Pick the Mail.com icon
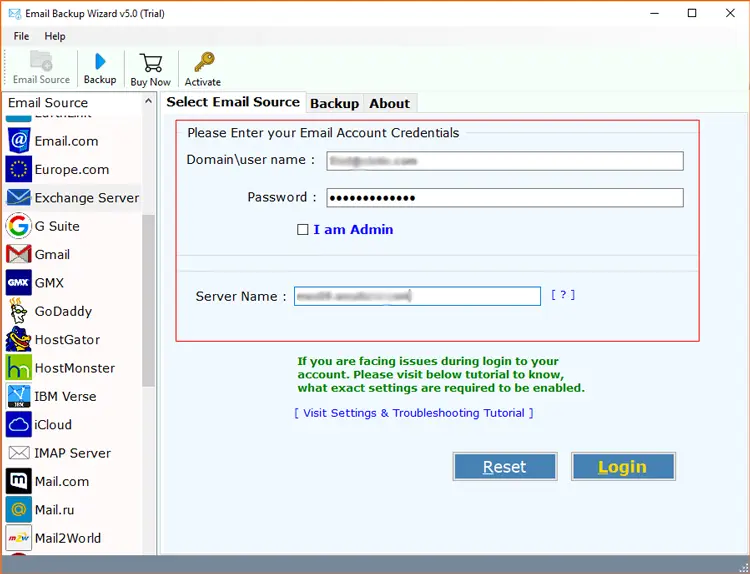 tap(19, 481)
